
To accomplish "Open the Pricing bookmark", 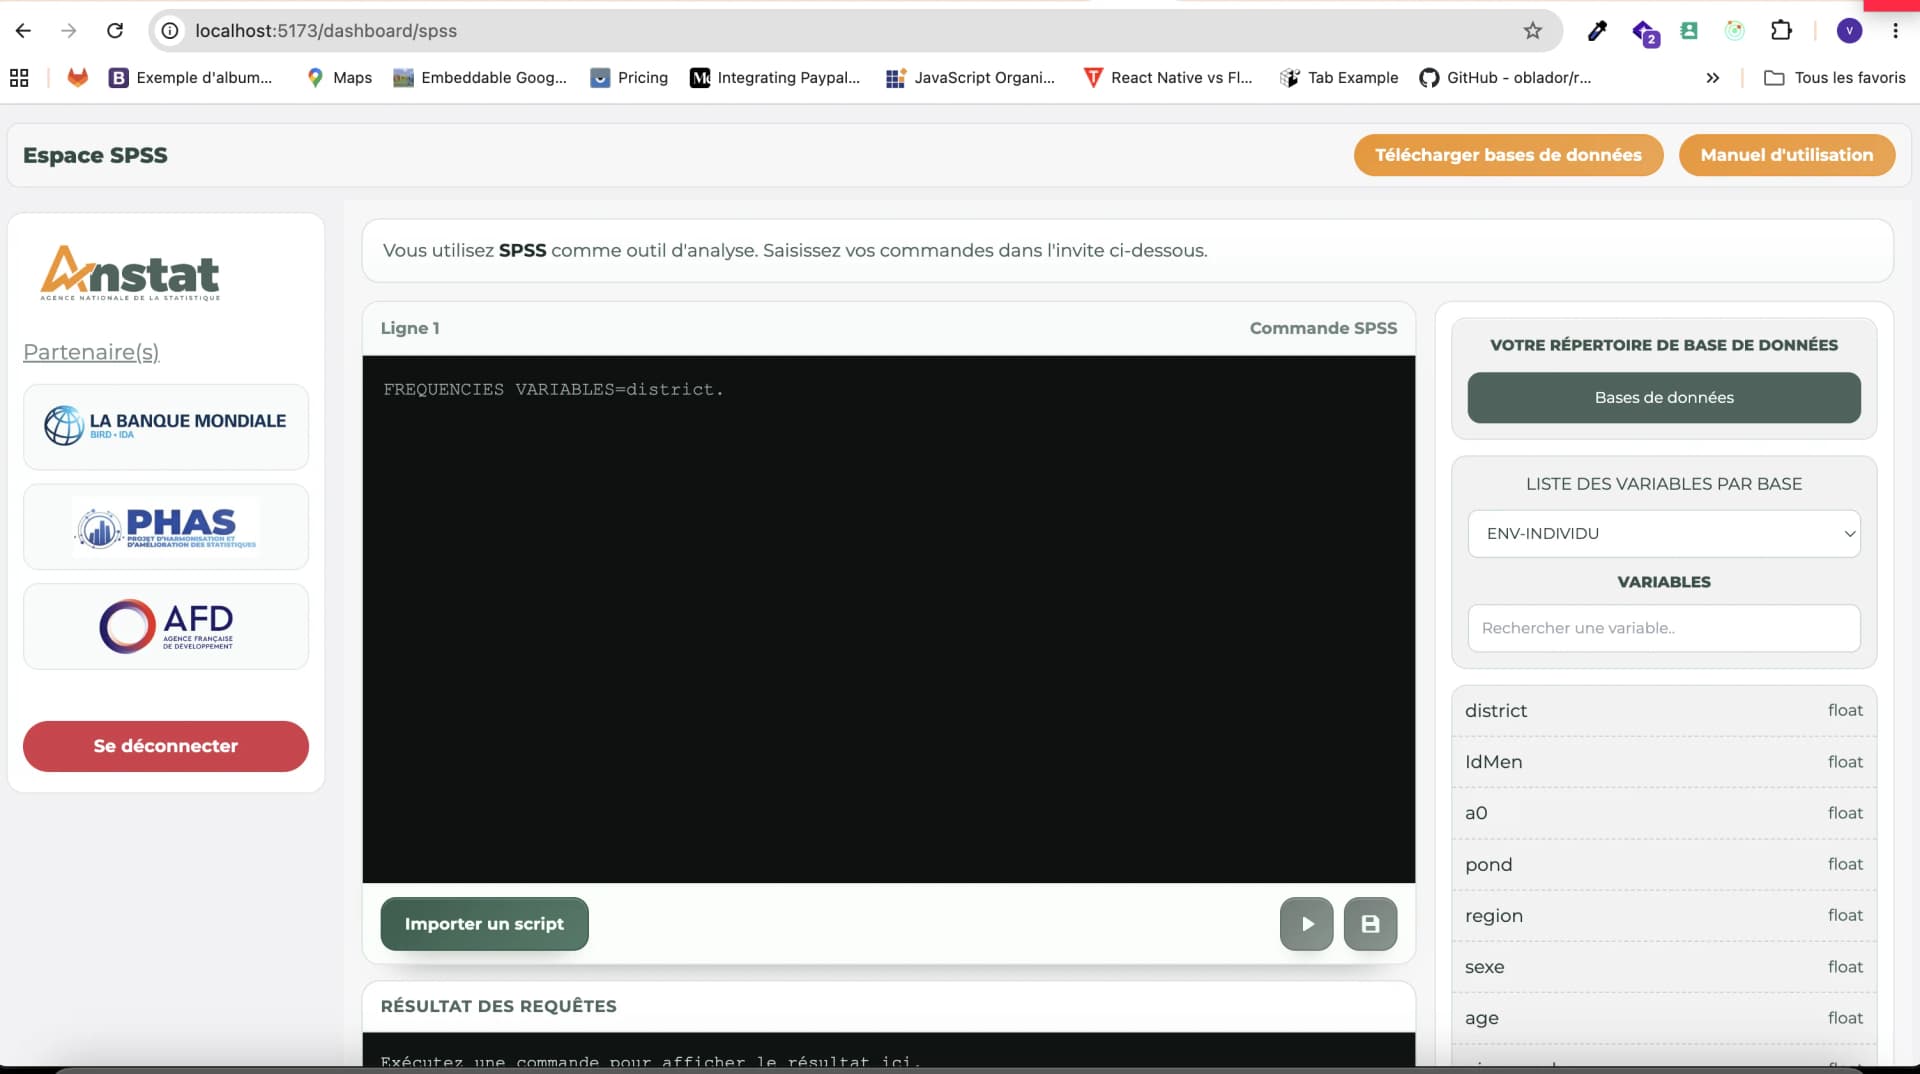I will pos(629,78).
